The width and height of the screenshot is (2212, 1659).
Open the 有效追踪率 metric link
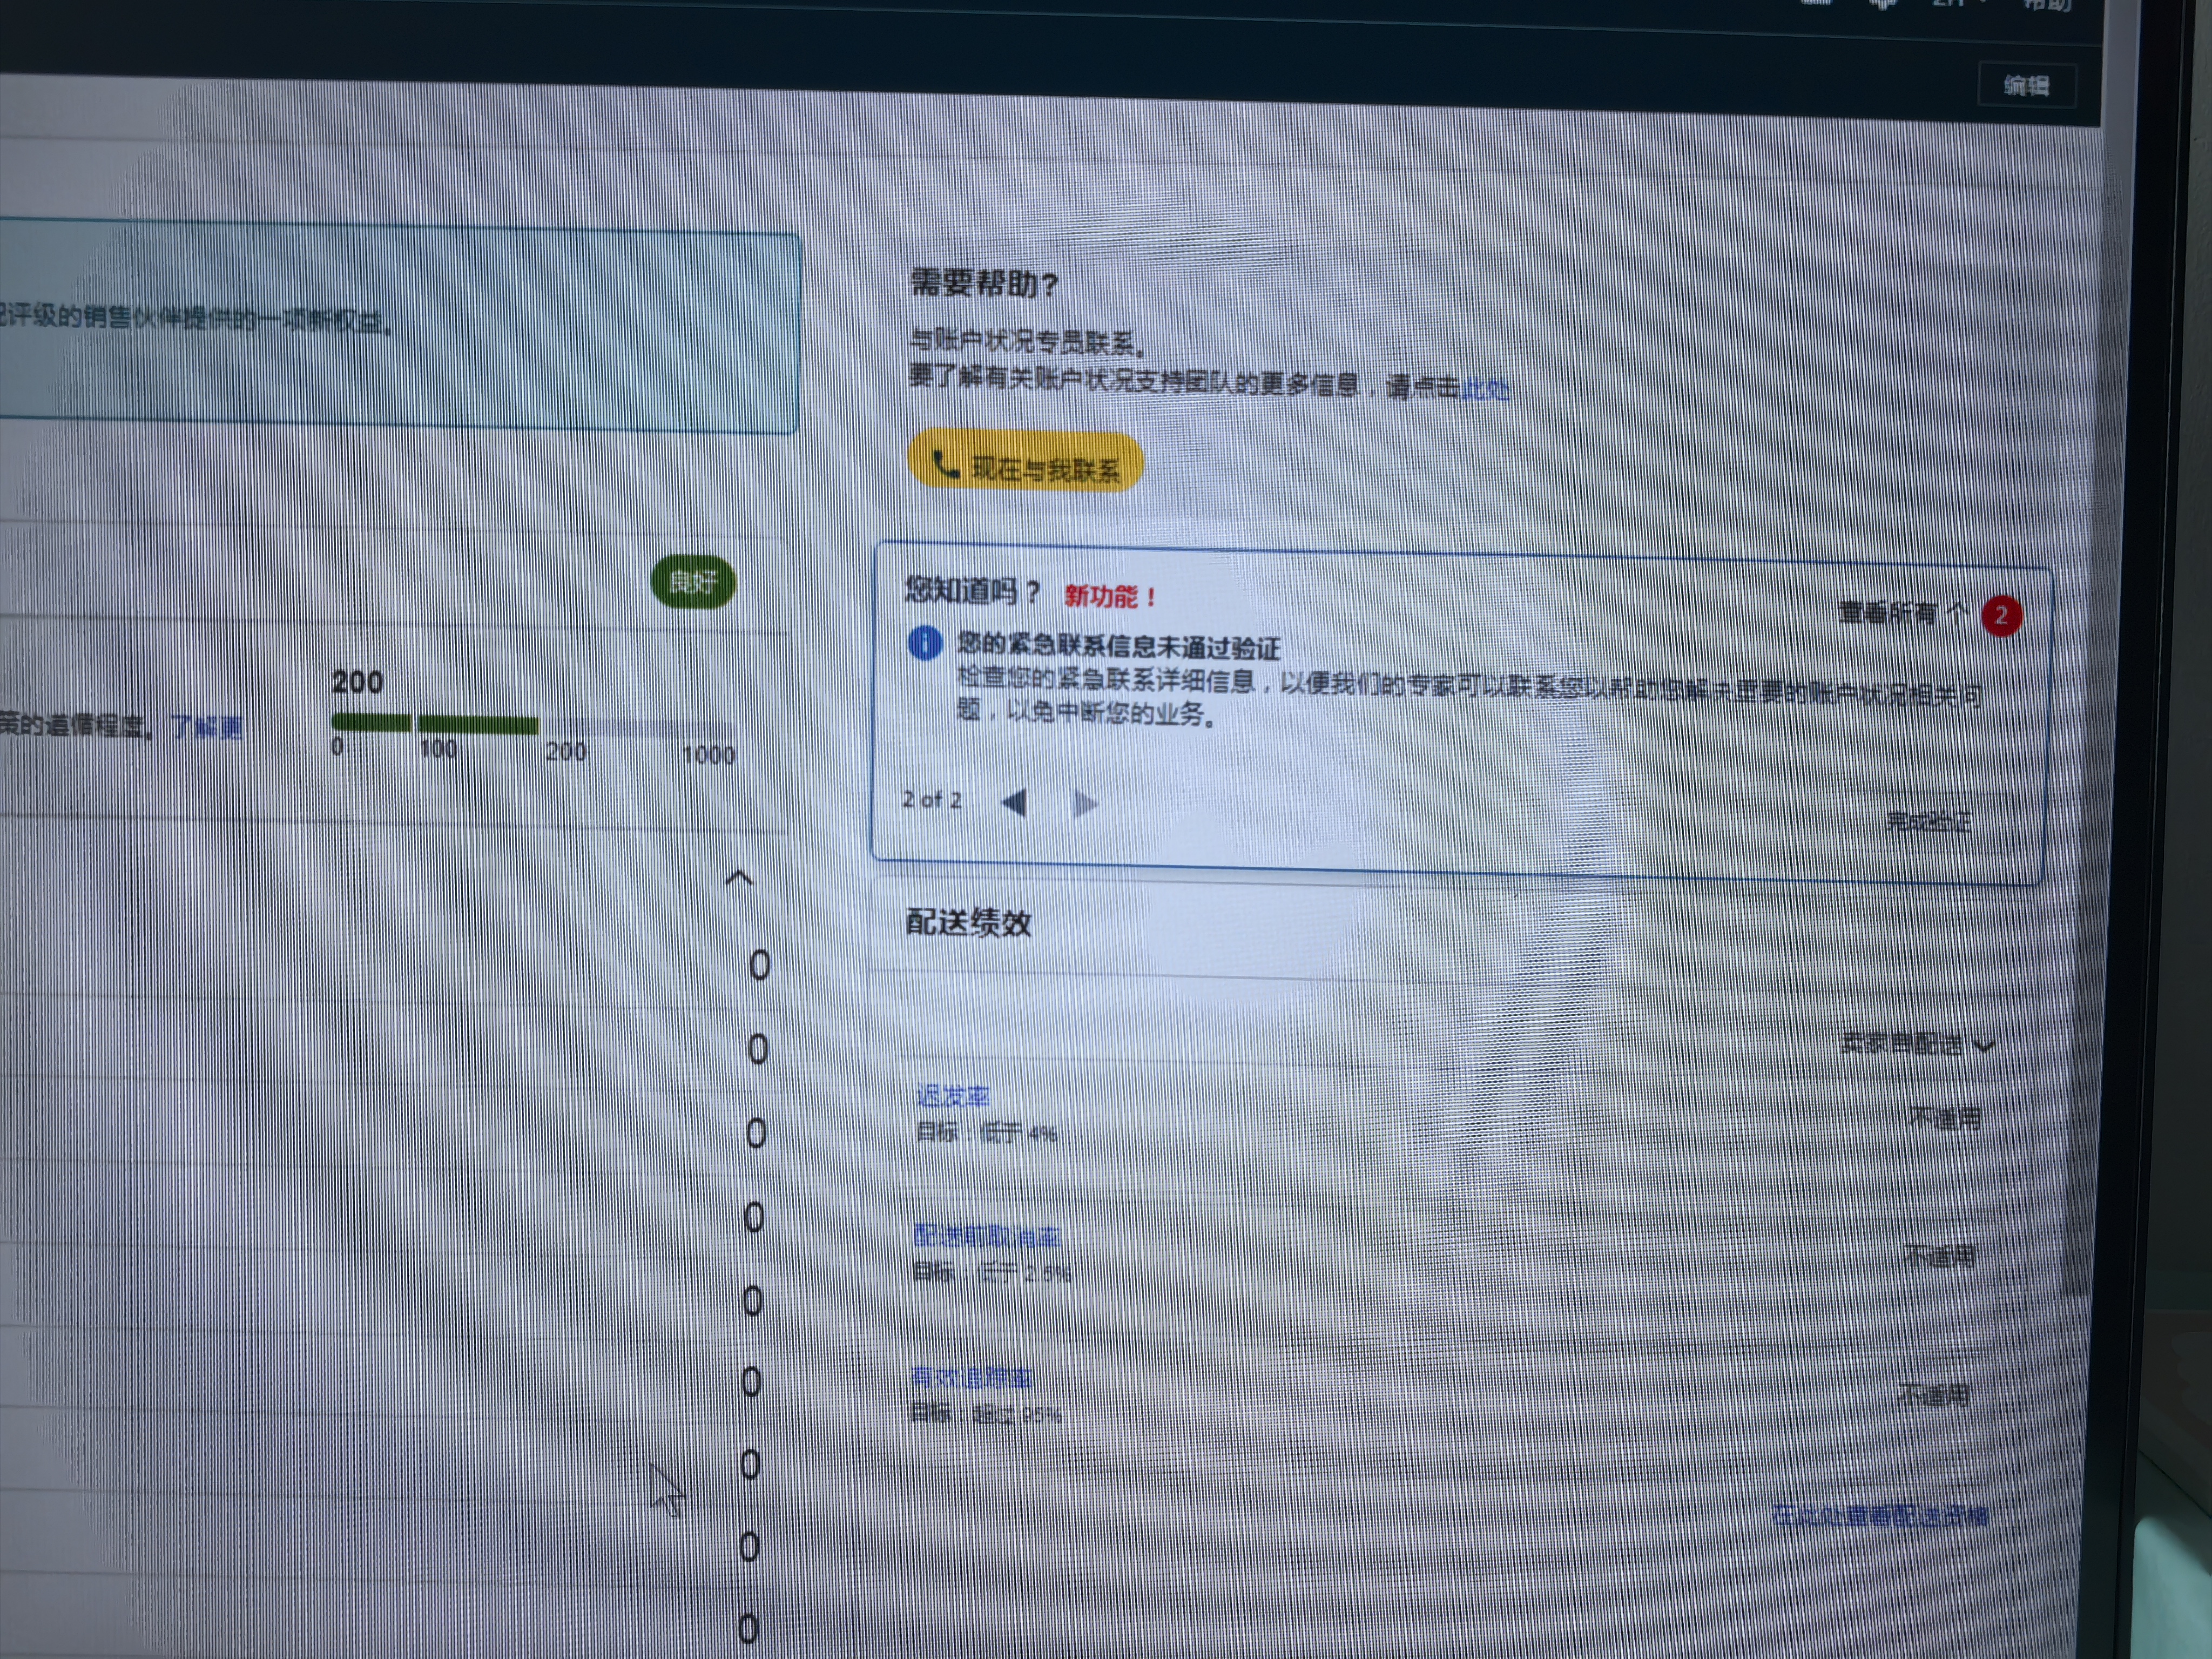[971, 1377]
